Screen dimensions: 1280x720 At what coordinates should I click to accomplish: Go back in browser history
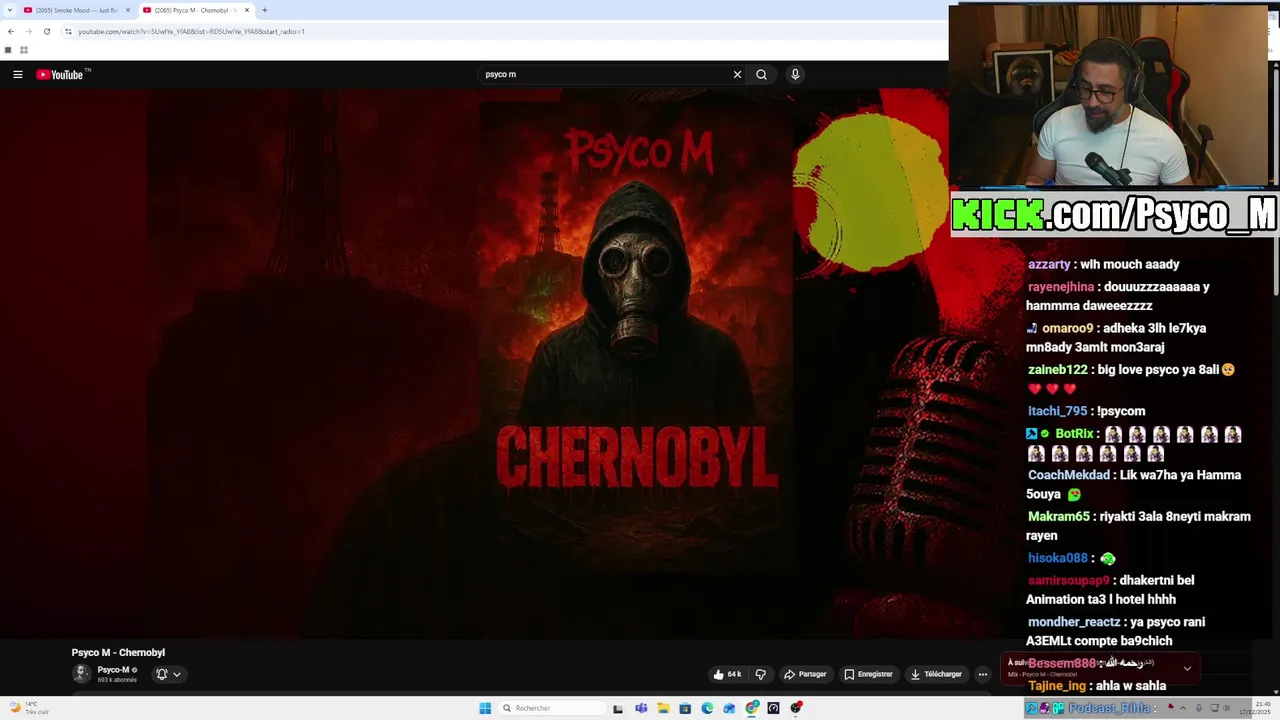(x=10, y=31)
